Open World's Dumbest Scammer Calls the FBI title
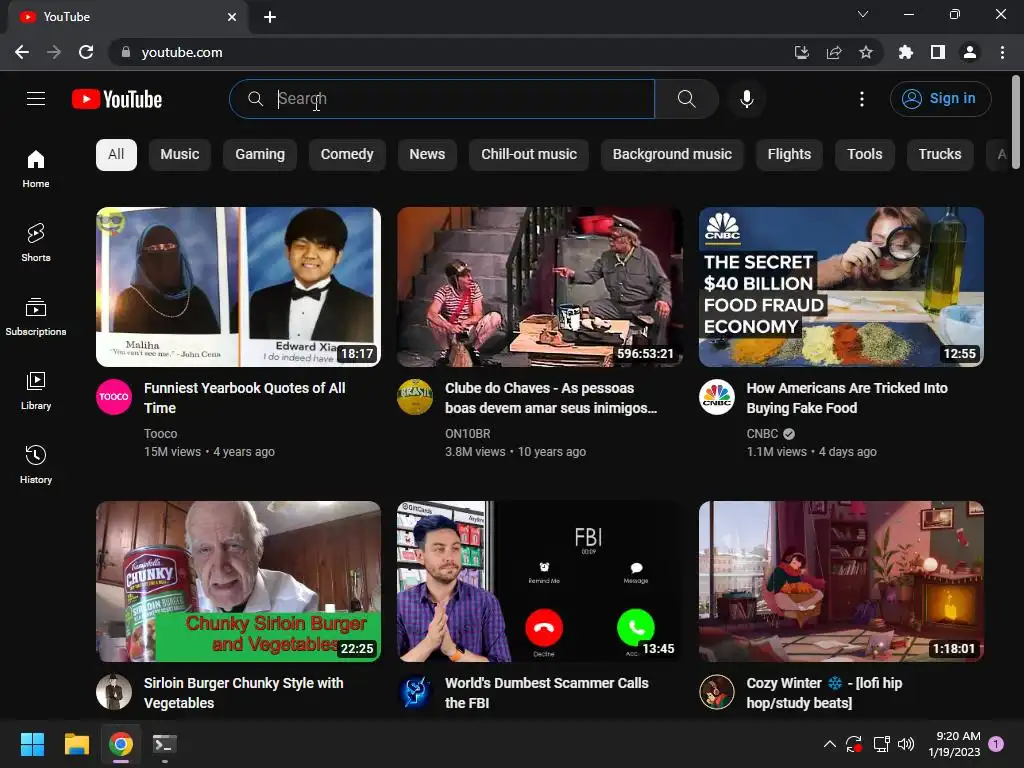Image resolution: width=1024 pixels, height=768 pixels. pos(547,693)
